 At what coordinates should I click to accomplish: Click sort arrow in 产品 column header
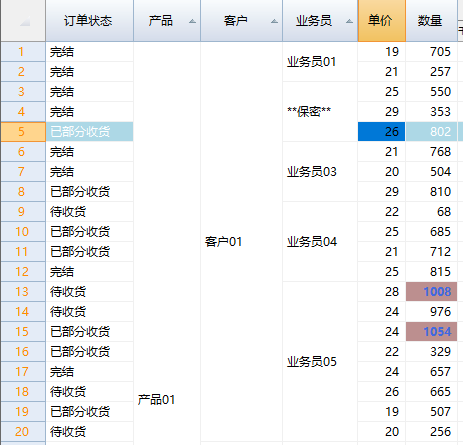click(x=192, y=21)
